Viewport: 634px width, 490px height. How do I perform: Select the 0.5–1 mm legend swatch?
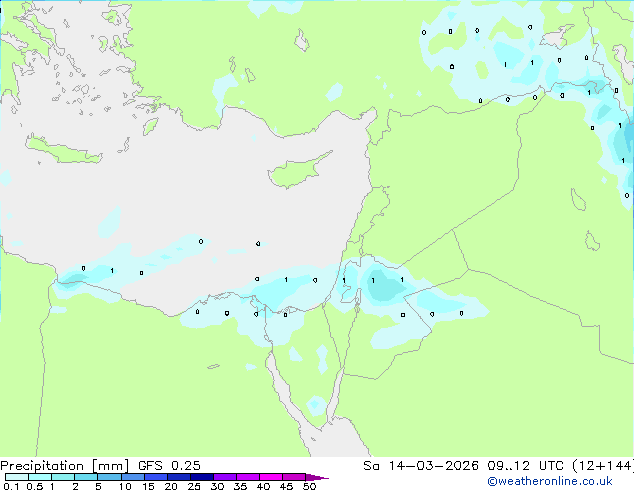(40, 477)
